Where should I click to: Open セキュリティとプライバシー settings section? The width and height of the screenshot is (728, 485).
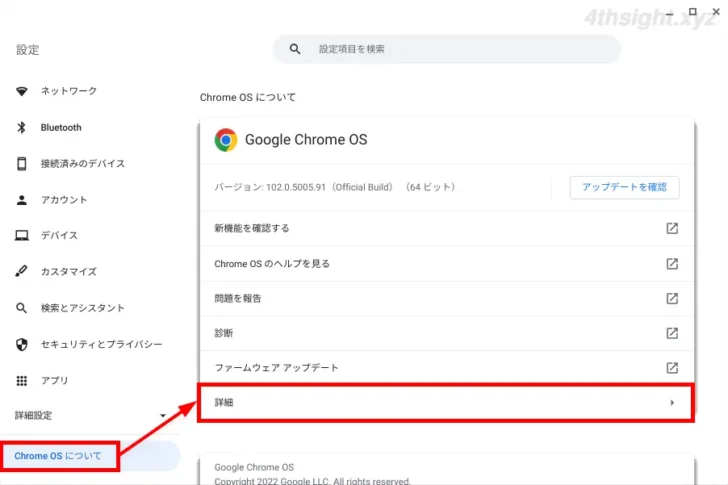pyautogui.click(x=102, y=344)
